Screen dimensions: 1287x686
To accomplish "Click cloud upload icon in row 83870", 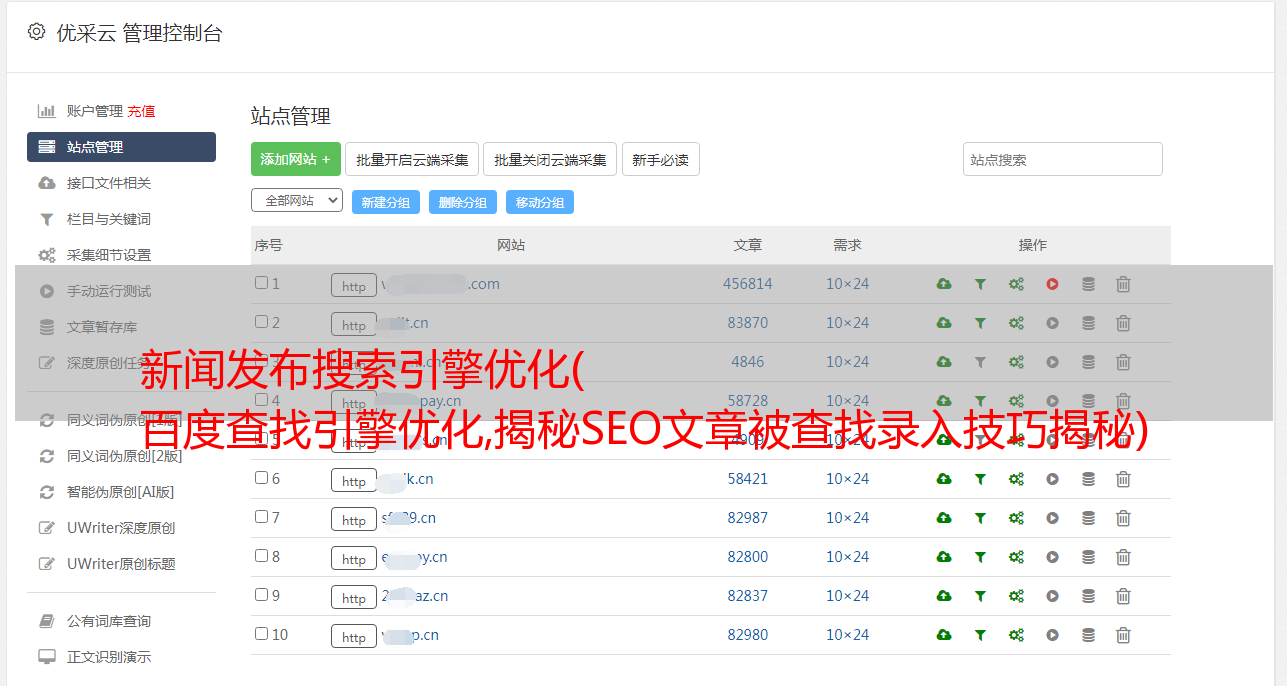I will pos(944,323).
